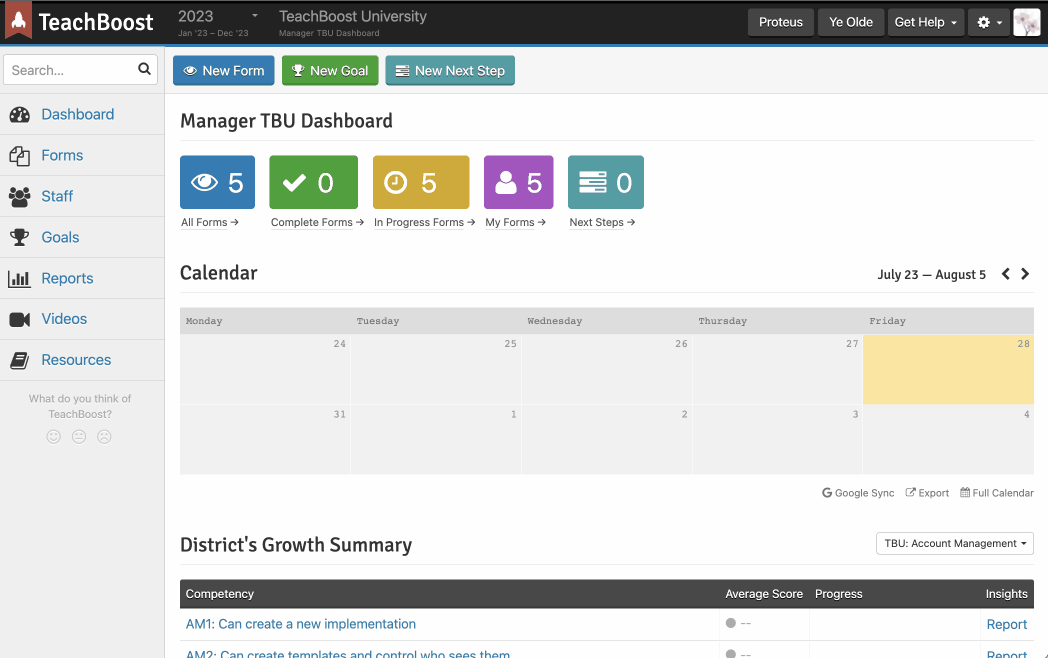1048x658 pixels.
Task: Open Reports in the sidebar menu
Action: (x=68, y=278)
